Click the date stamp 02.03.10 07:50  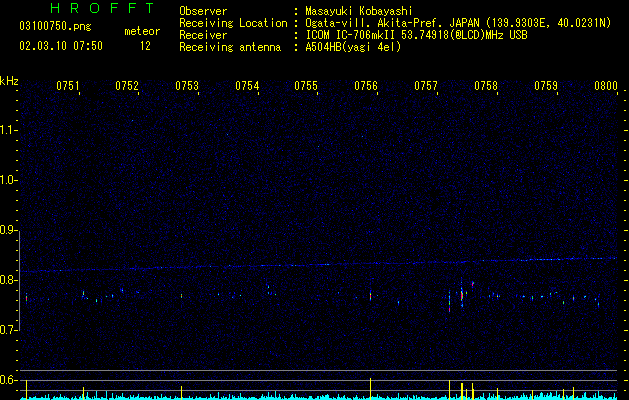coord(61,46)
